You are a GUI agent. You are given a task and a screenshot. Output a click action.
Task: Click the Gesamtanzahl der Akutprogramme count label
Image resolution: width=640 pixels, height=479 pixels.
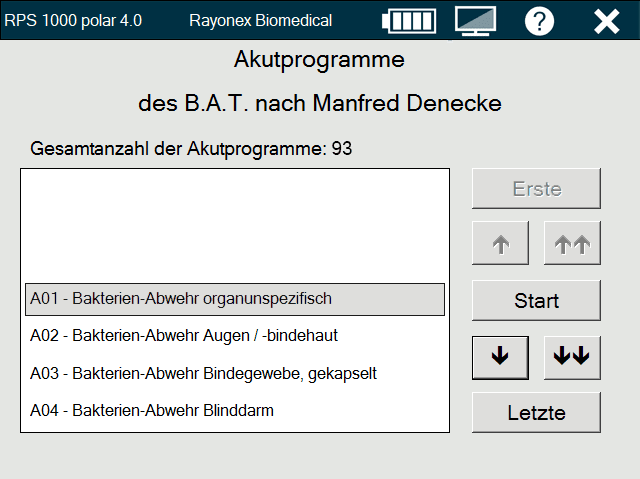(191, 149)
